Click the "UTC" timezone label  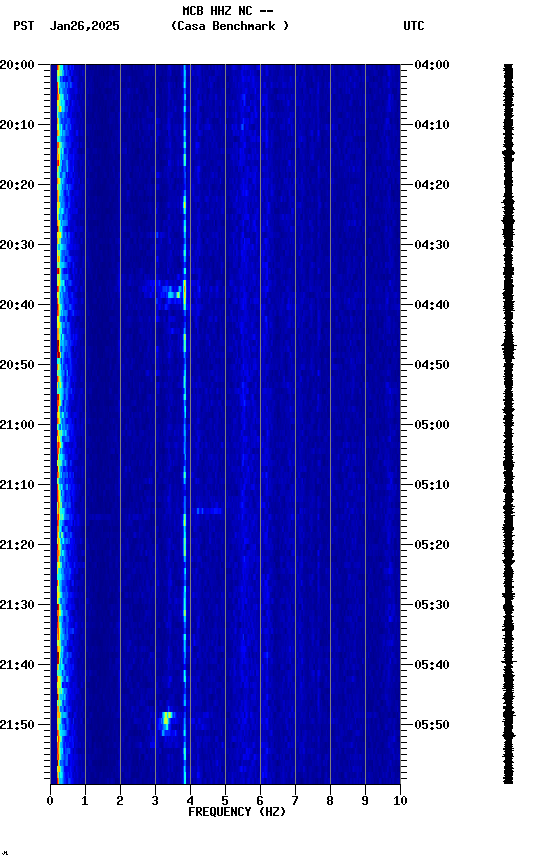coord(414,26)
